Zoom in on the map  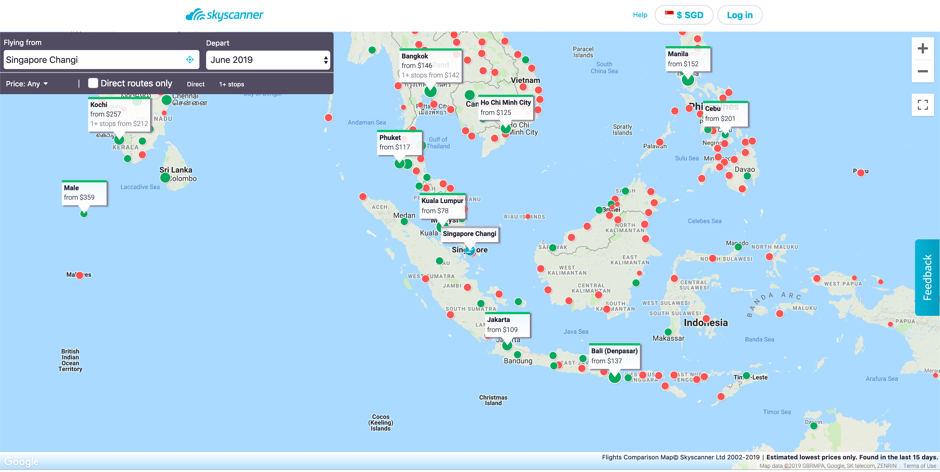[922, 48]
